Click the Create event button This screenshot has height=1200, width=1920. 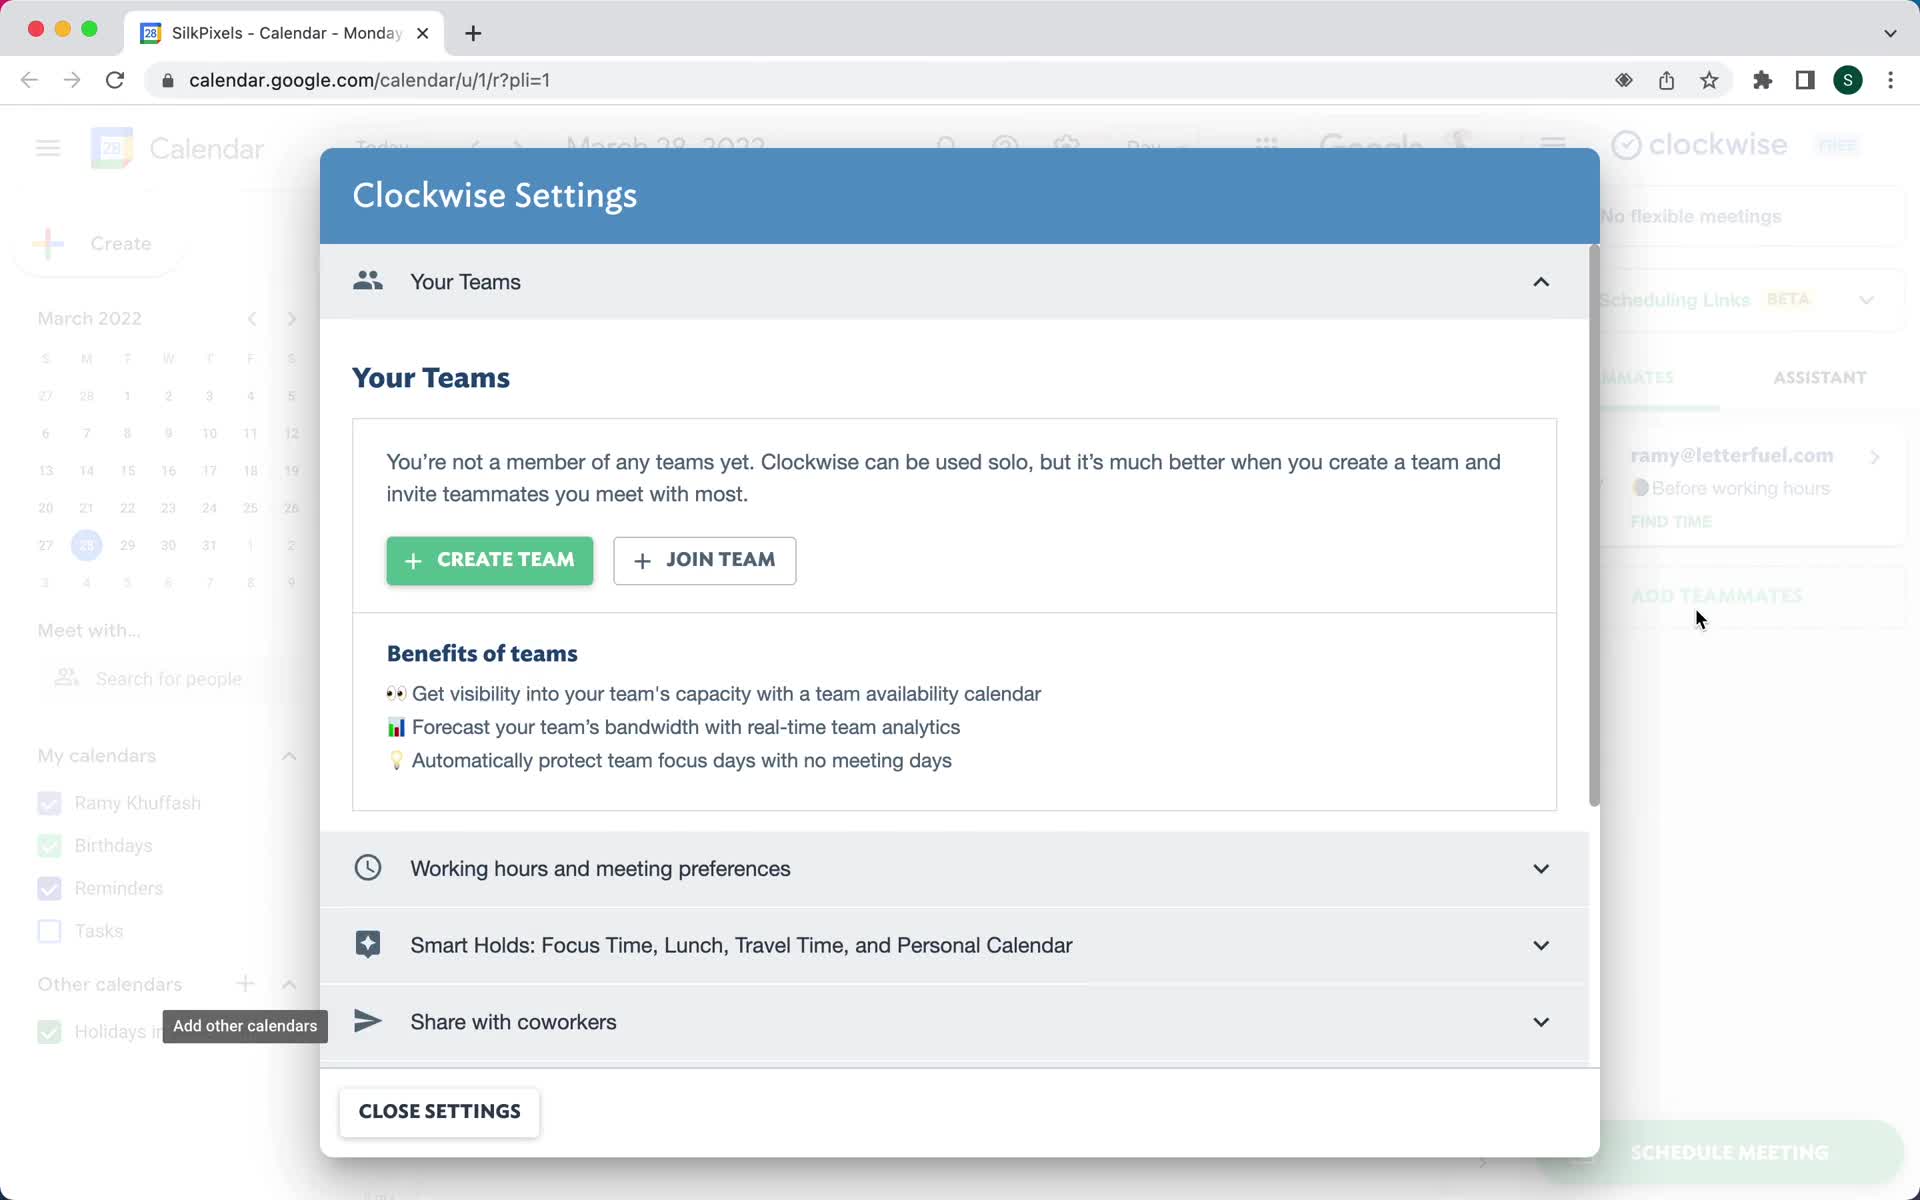click(x=98, y=243)
